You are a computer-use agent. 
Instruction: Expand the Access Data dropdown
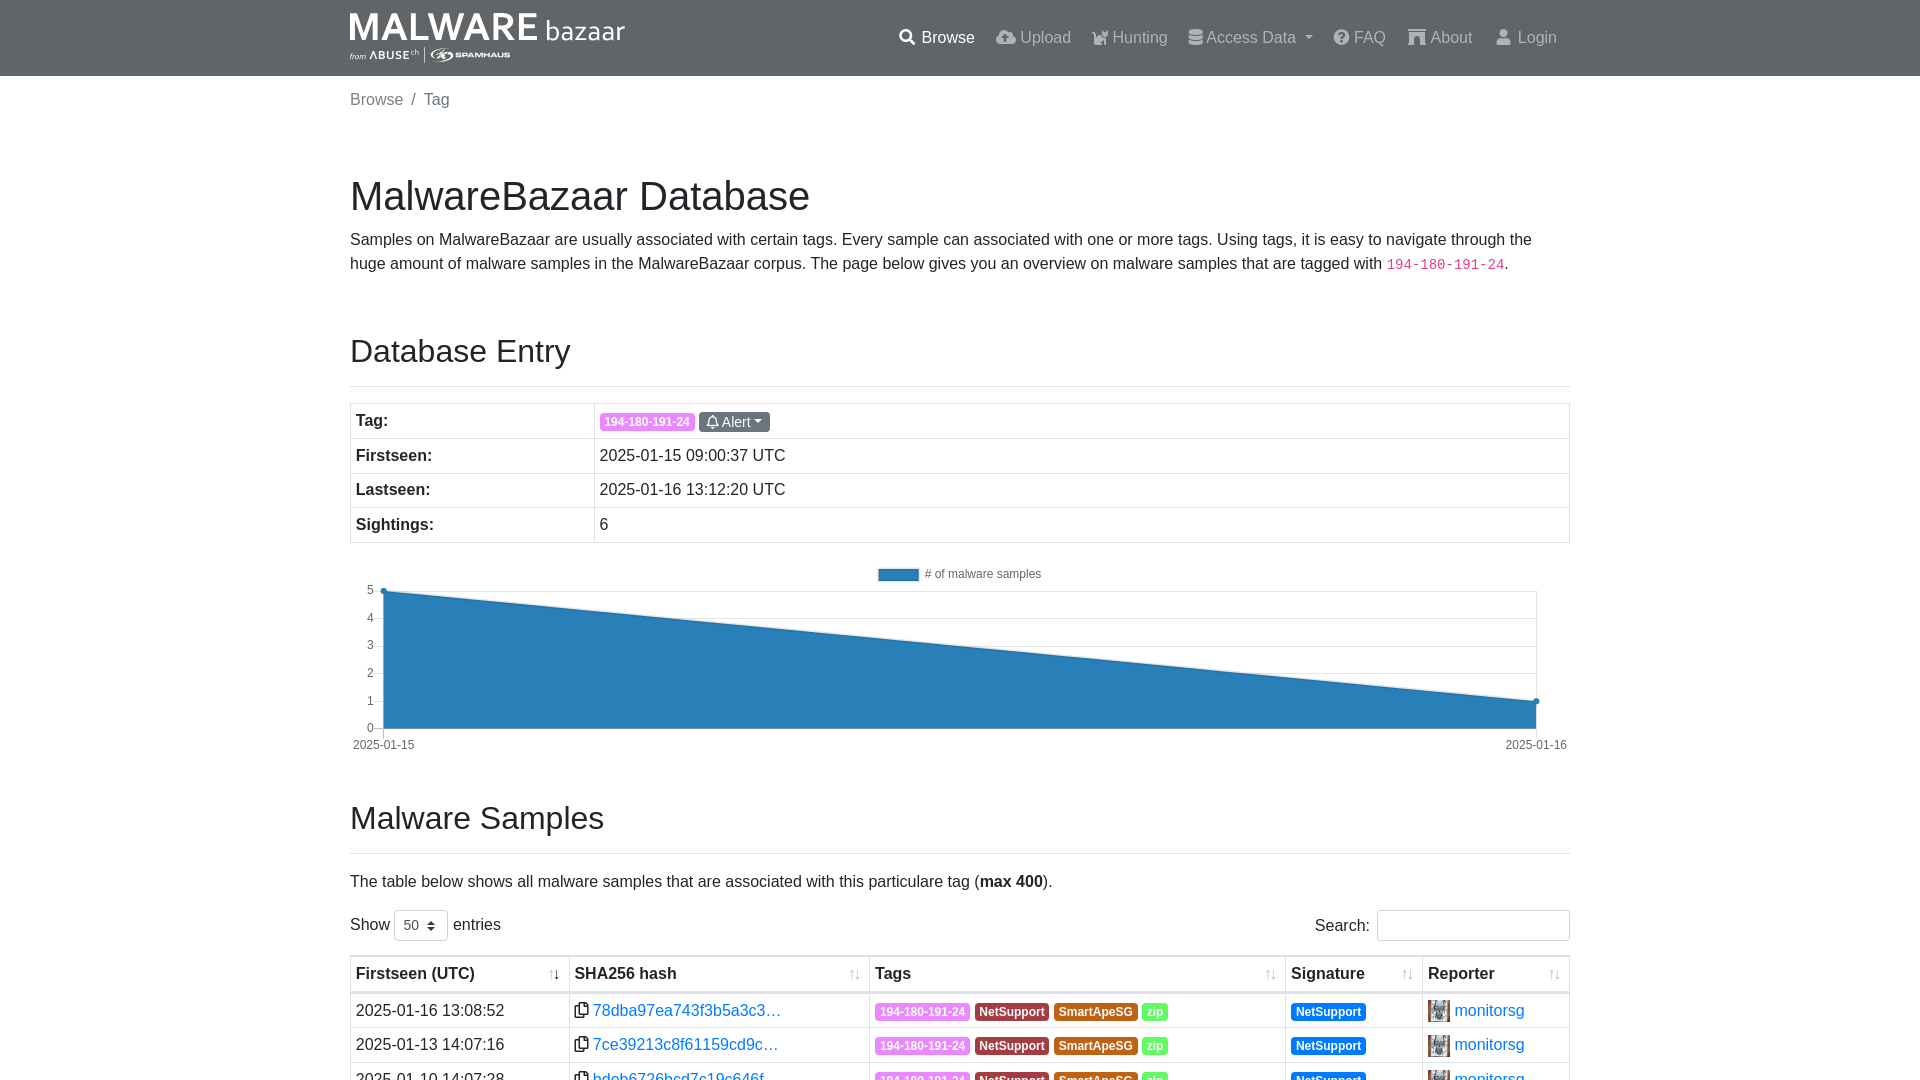point(1250,38)
